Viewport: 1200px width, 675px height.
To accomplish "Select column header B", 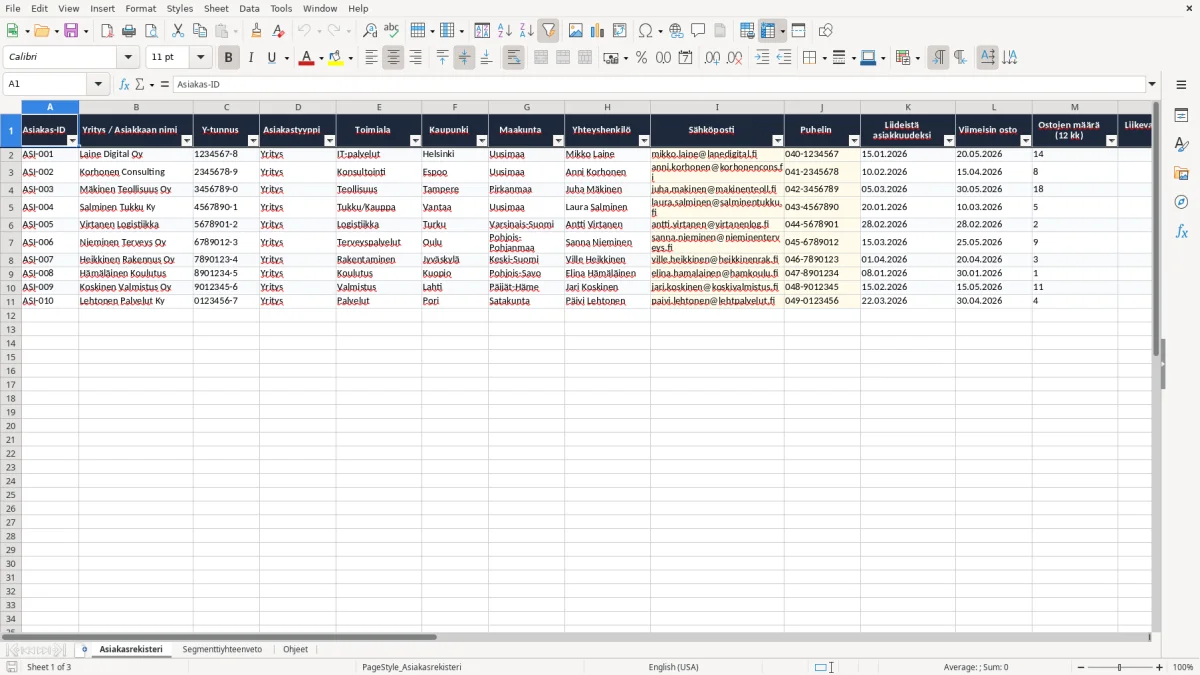I will tap(136, 107).
